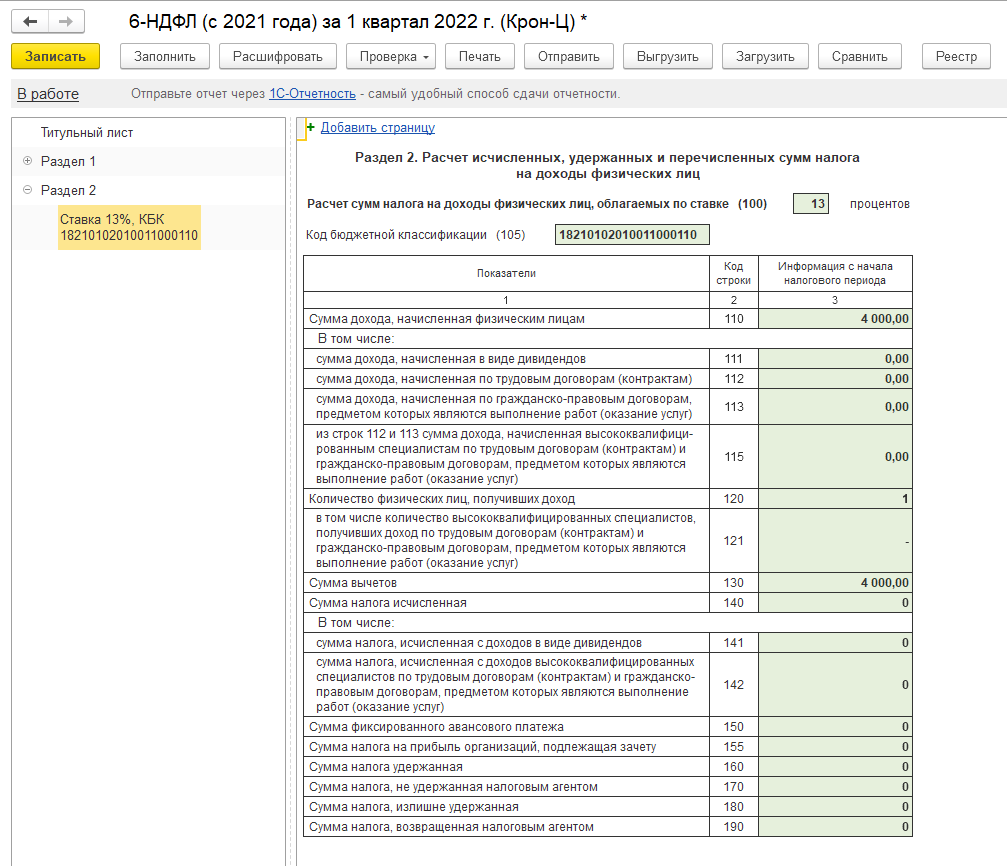Click the В работе status link

(48, 94)
